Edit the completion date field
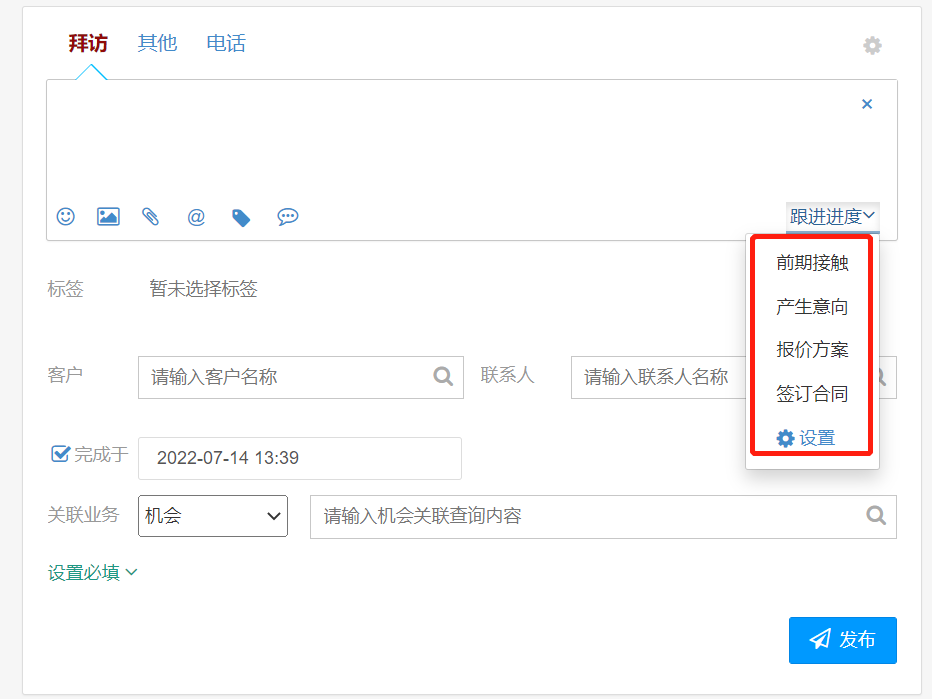This screenshot has width=932, height=699. pos(300,458)
